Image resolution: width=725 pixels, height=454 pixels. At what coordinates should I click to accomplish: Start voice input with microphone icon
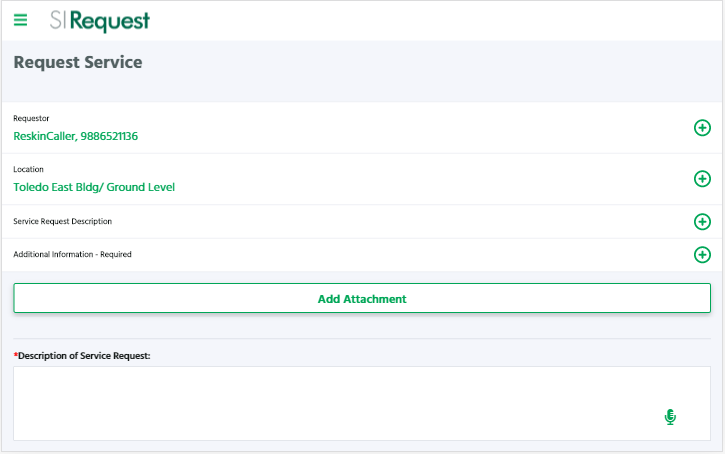670,417
